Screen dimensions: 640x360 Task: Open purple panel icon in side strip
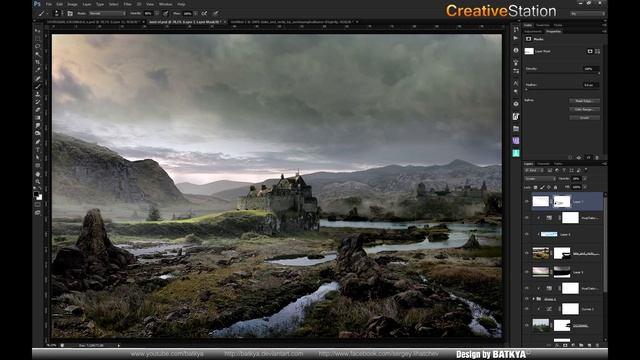[516, 140]
